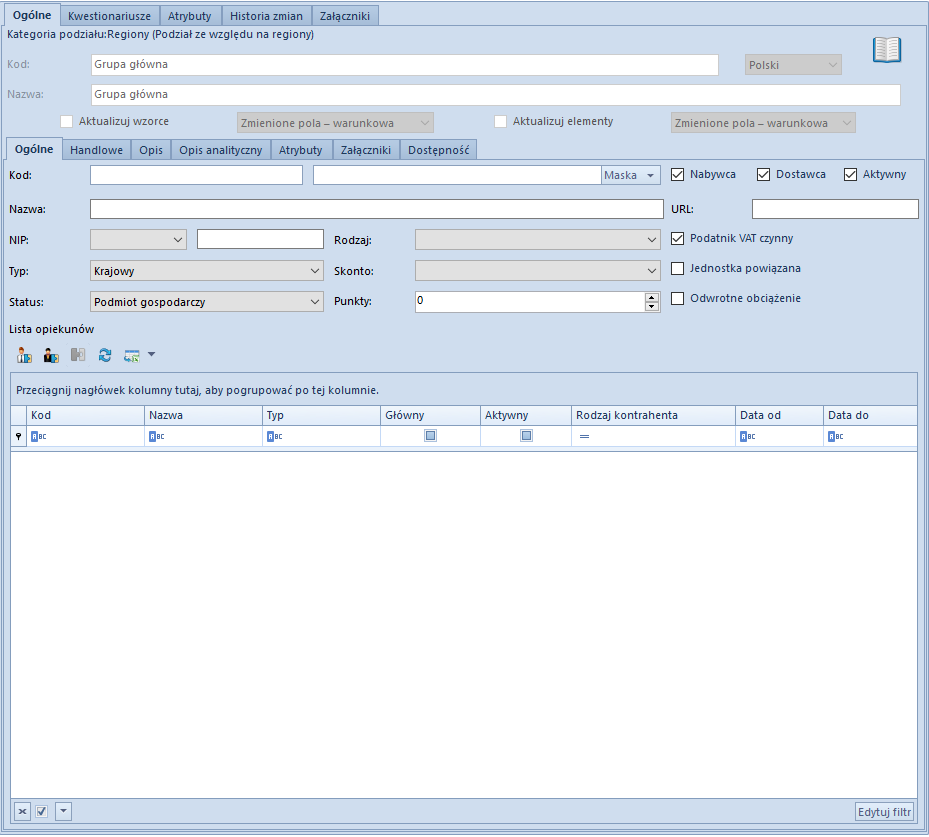
Task: Sort by the Kod column header
Action: (x=85, y=415)
